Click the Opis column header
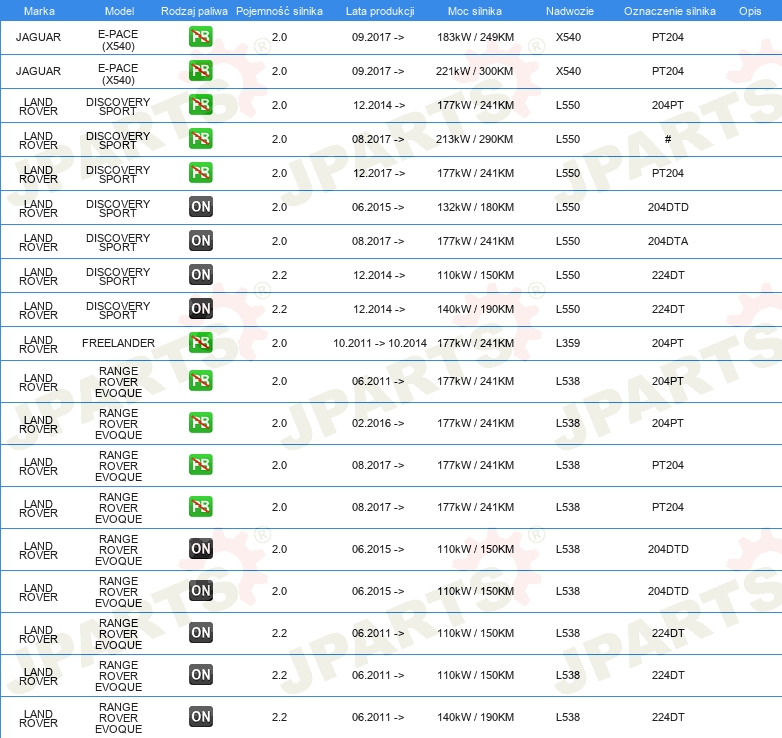Image resolution: width=782 pixels, height=738 pixels. pyautogui.click(x=750, y=11)
